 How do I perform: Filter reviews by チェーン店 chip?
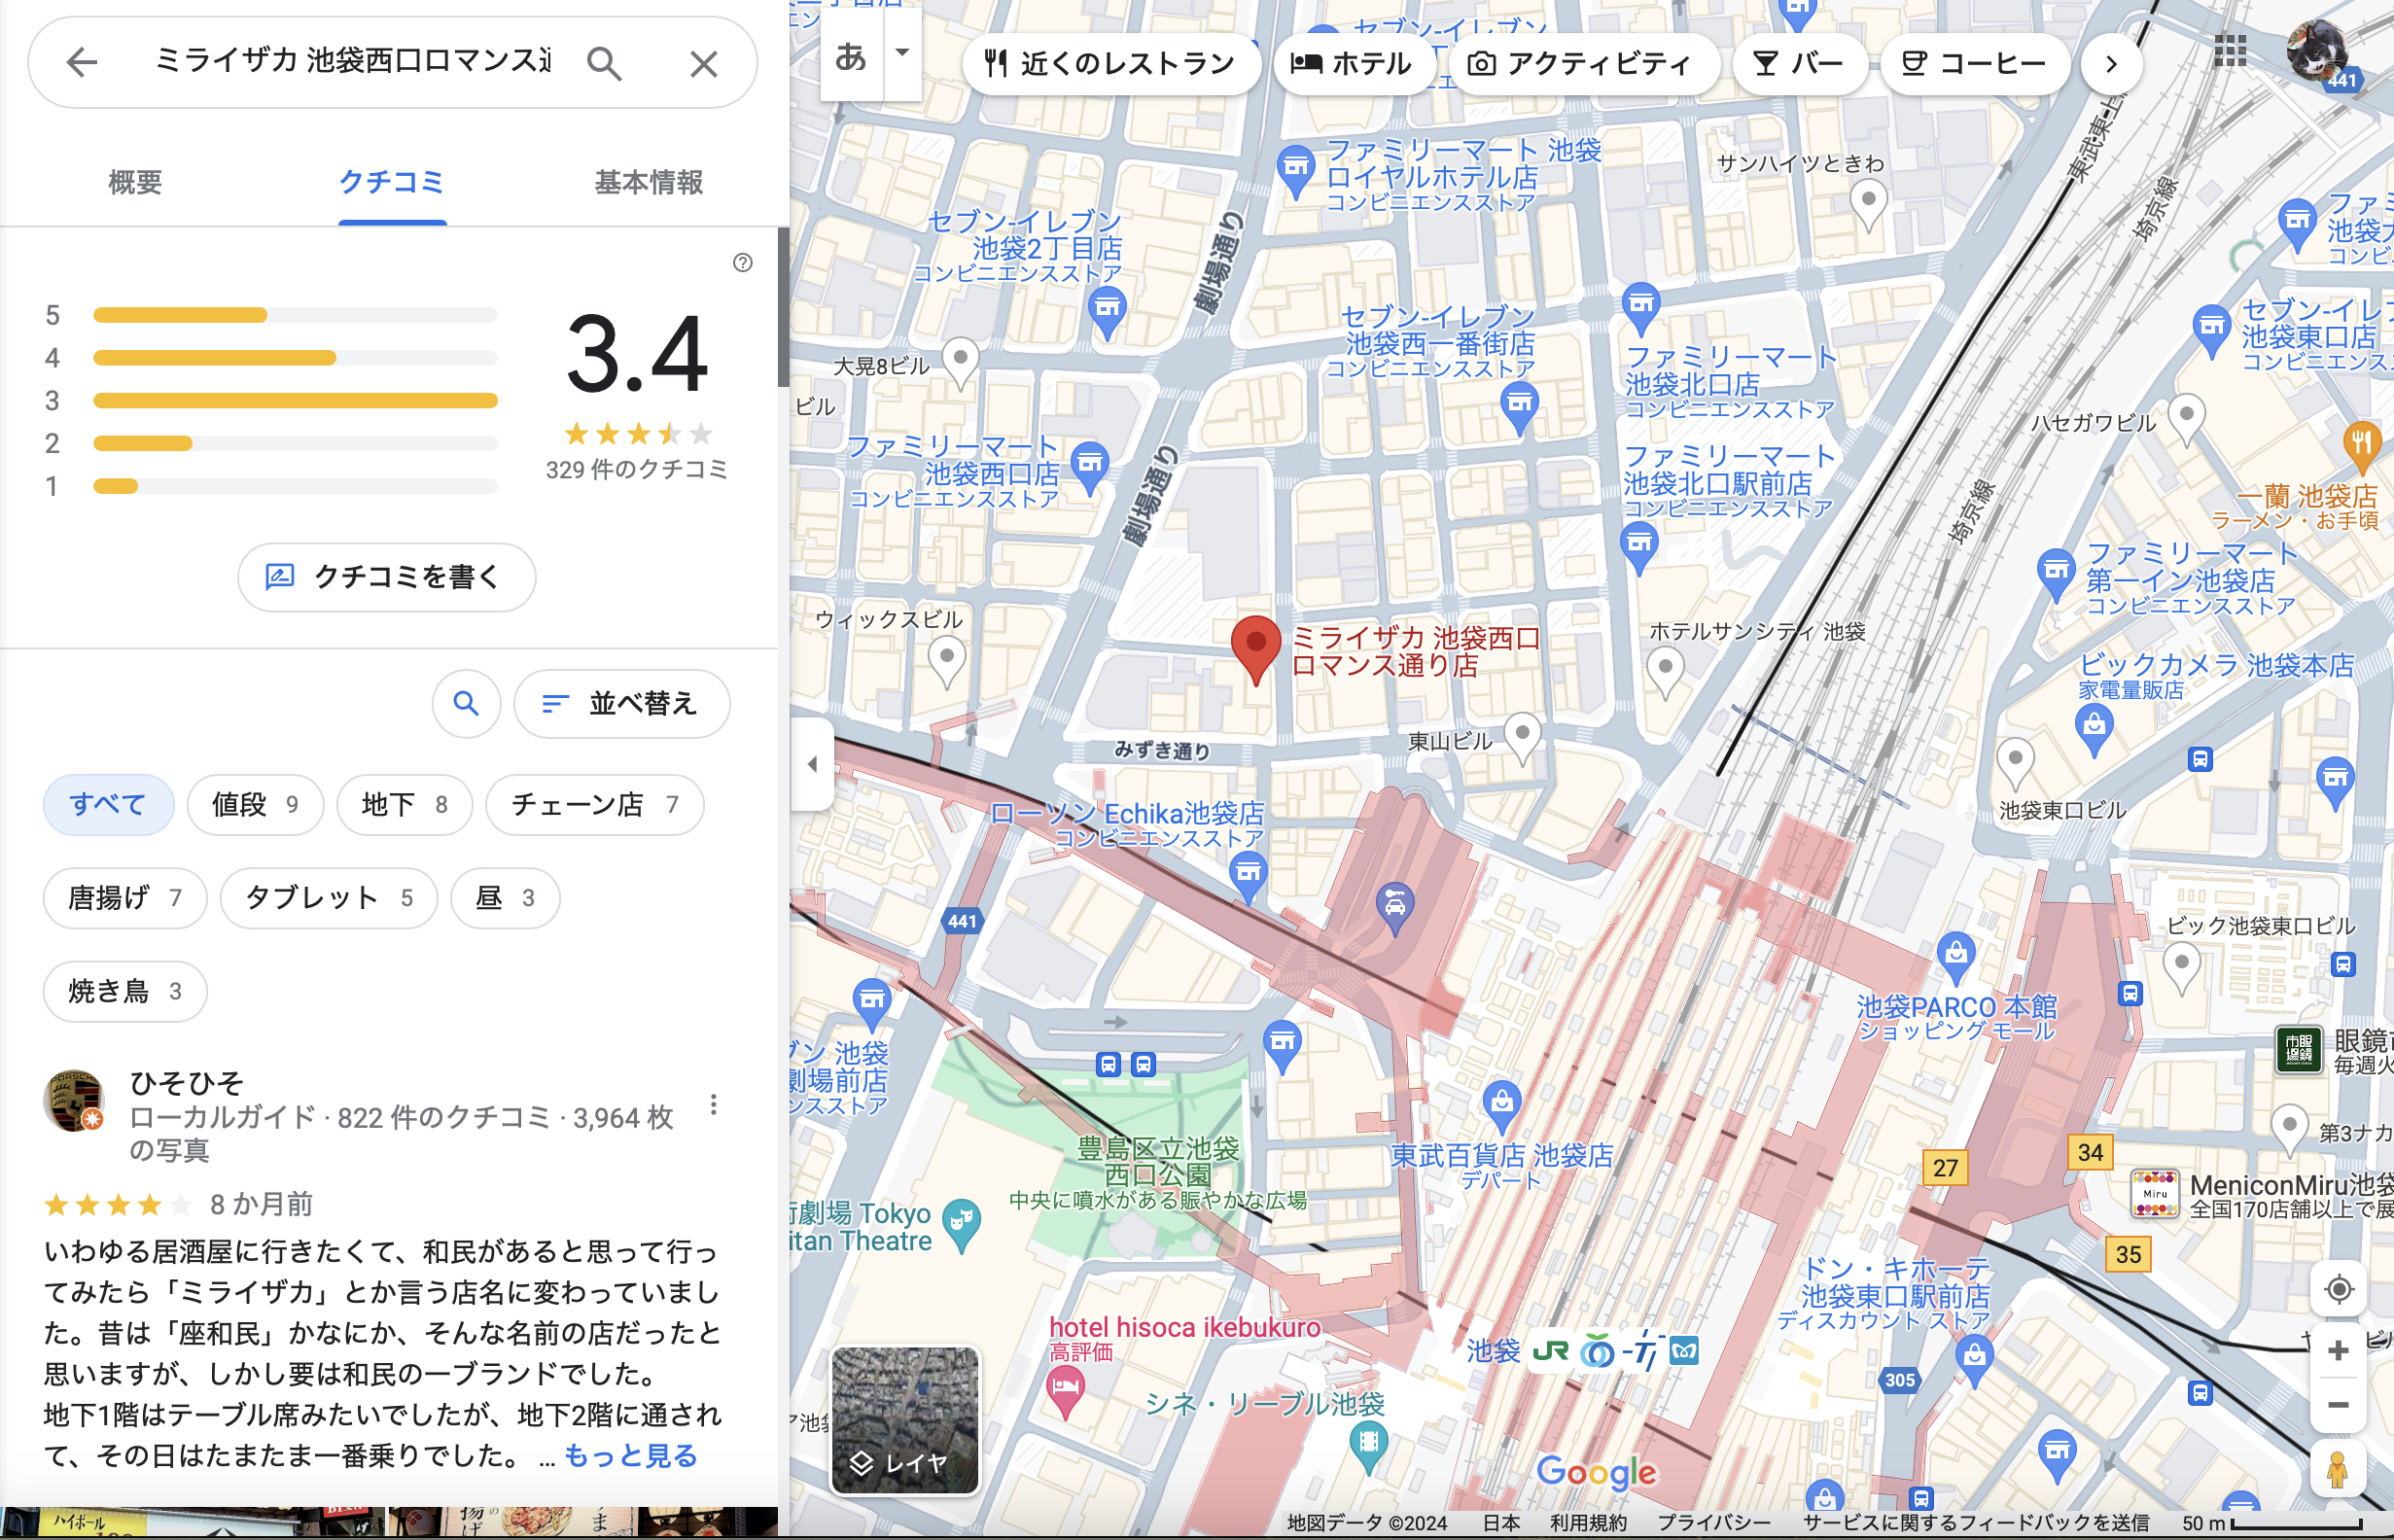[x=595, y=804]
